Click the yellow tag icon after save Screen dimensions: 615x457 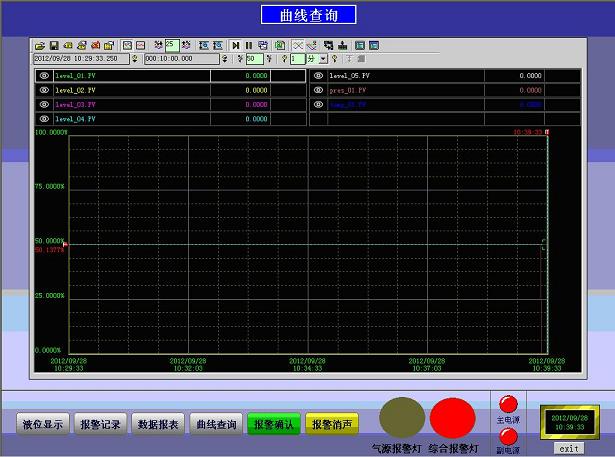[68, 46]
